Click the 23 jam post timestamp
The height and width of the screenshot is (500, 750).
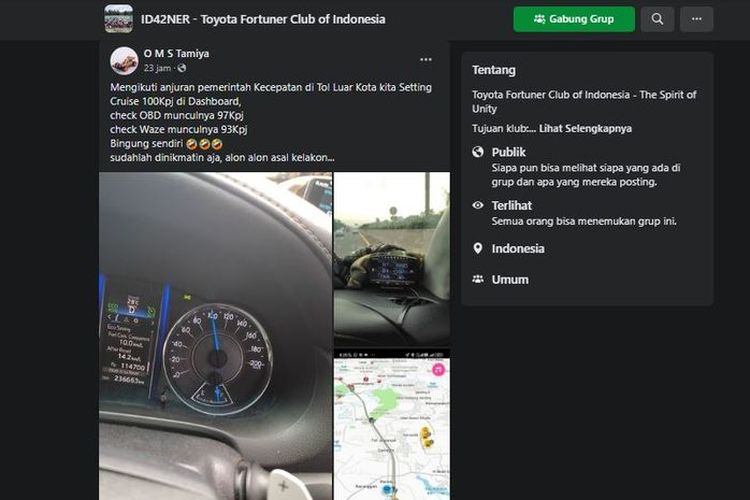[157, 68]
